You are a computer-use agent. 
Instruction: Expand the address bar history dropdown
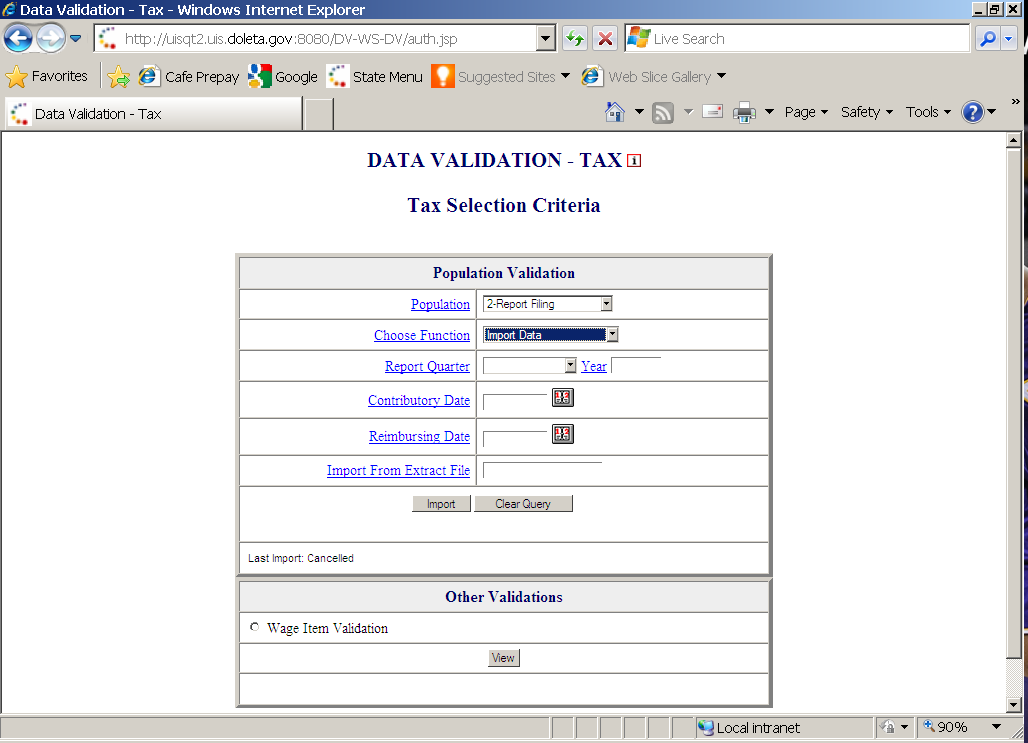click(x=545, y=39)
